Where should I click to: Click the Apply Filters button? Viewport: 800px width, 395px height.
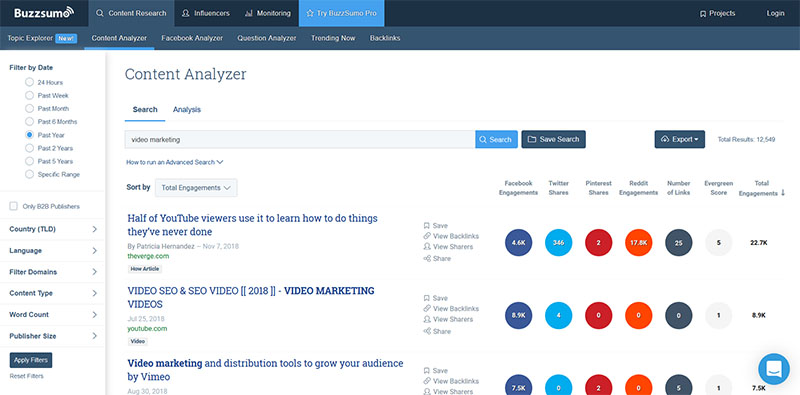tap(31, 360)
